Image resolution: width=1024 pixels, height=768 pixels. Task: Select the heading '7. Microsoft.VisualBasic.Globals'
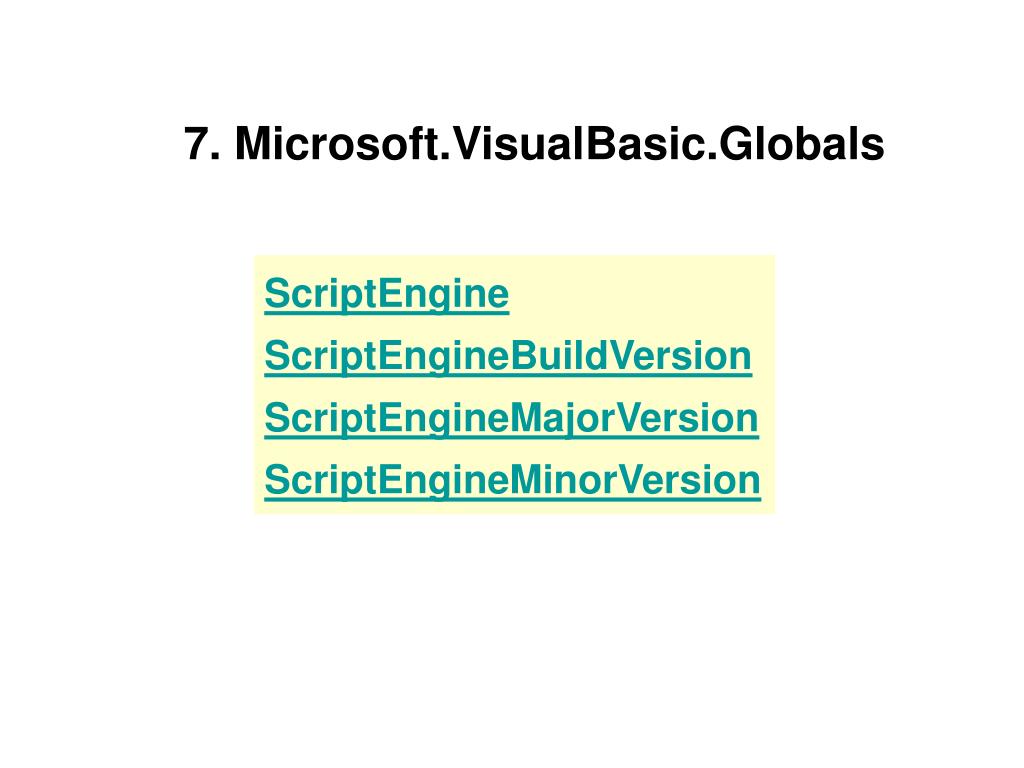pyautogui.click(x=534, y=144)
